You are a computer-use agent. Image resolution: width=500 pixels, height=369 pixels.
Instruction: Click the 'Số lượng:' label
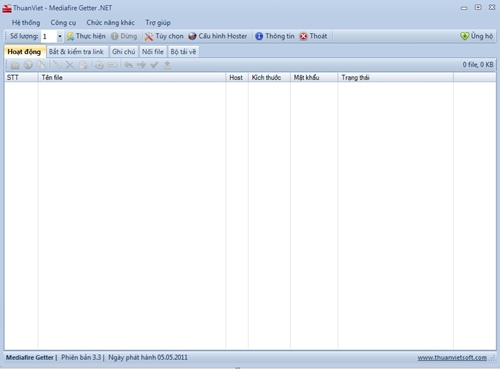pos(24,36)
